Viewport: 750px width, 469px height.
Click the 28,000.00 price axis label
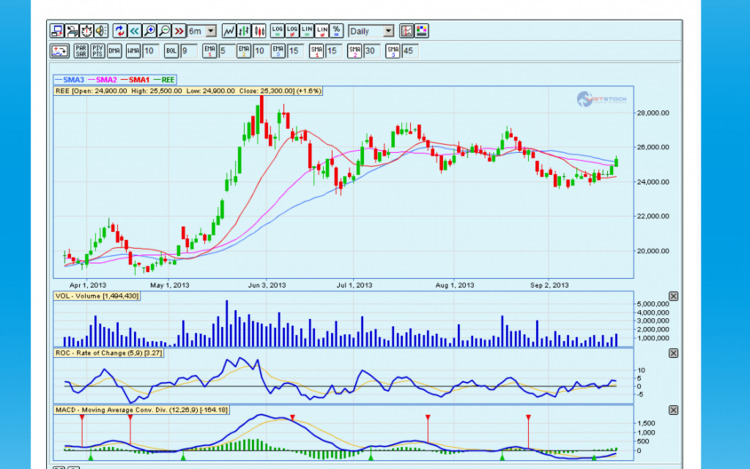pyautogui.click(x=653, y=113)
